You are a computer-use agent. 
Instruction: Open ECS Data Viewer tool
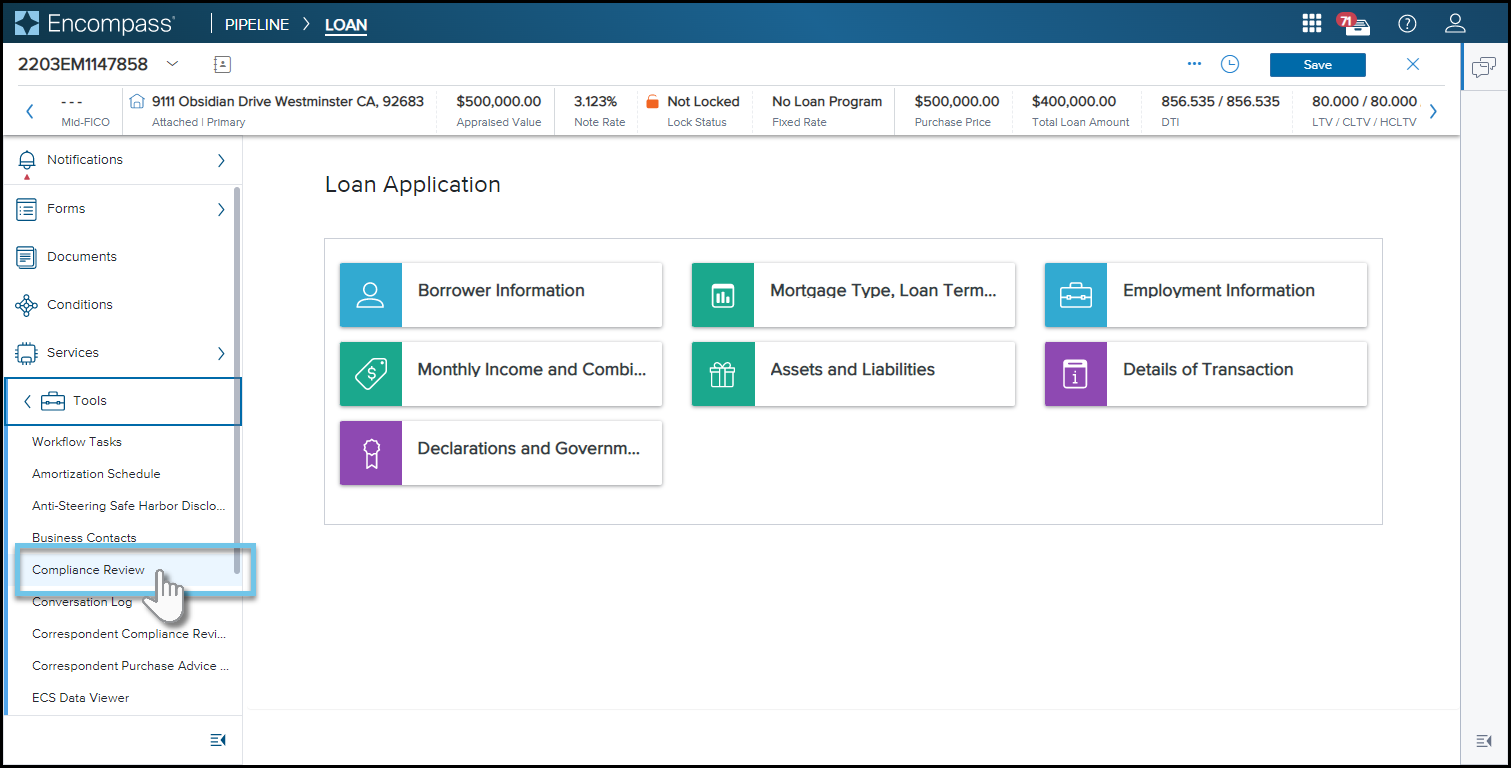point(81,698)
